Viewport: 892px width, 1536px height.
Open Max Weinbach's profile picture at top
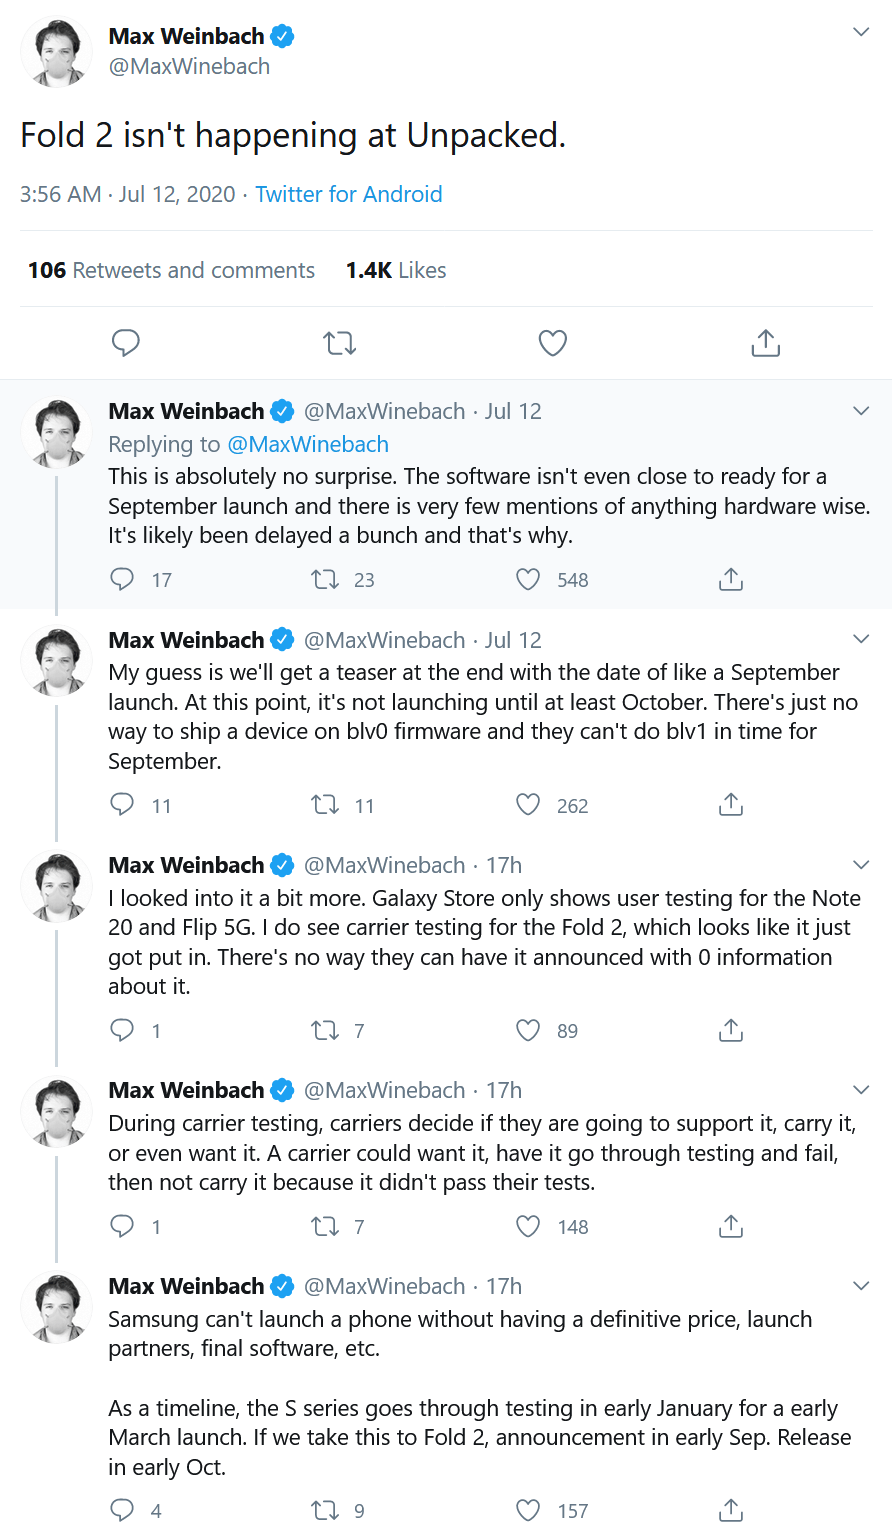click(x=57, y=52)
